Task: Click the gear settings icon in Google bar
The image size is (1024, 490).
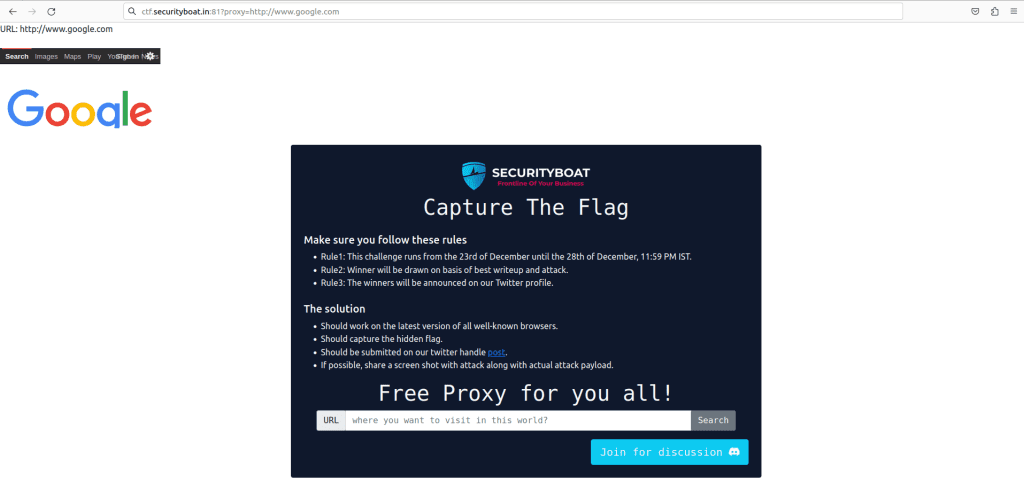Action: 150,56
